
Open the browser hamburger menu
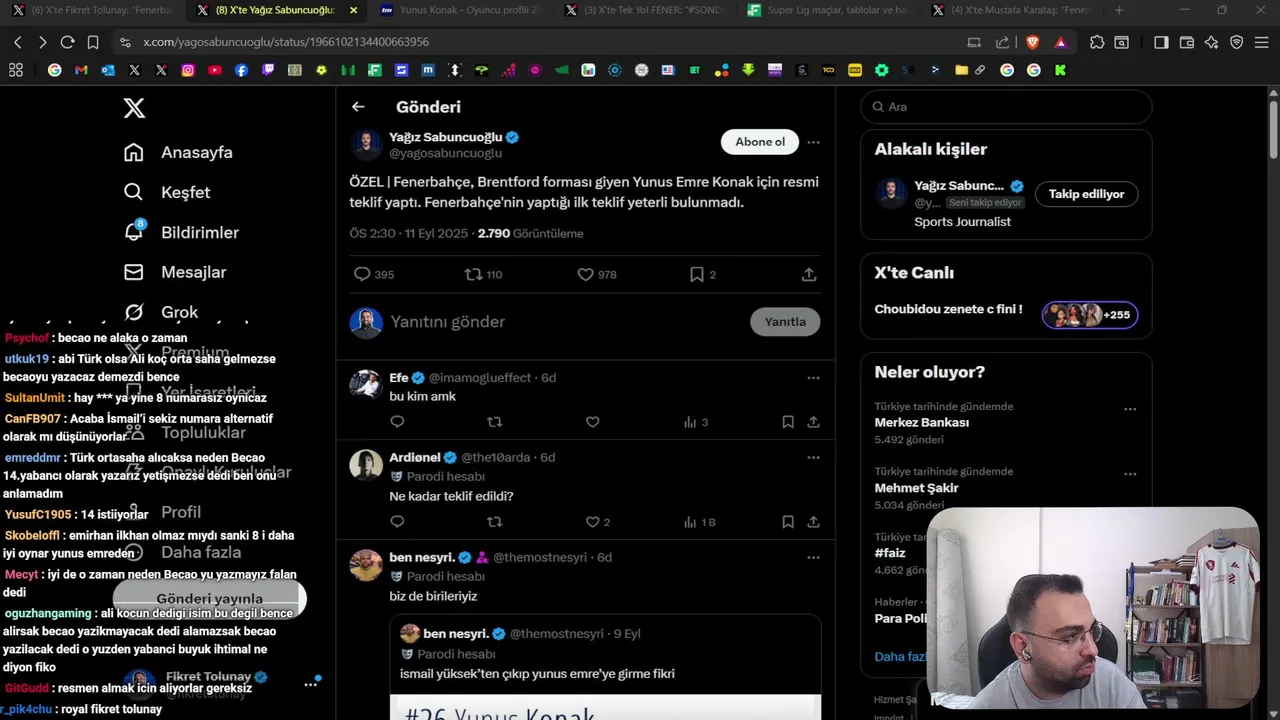click(1262, 42)
